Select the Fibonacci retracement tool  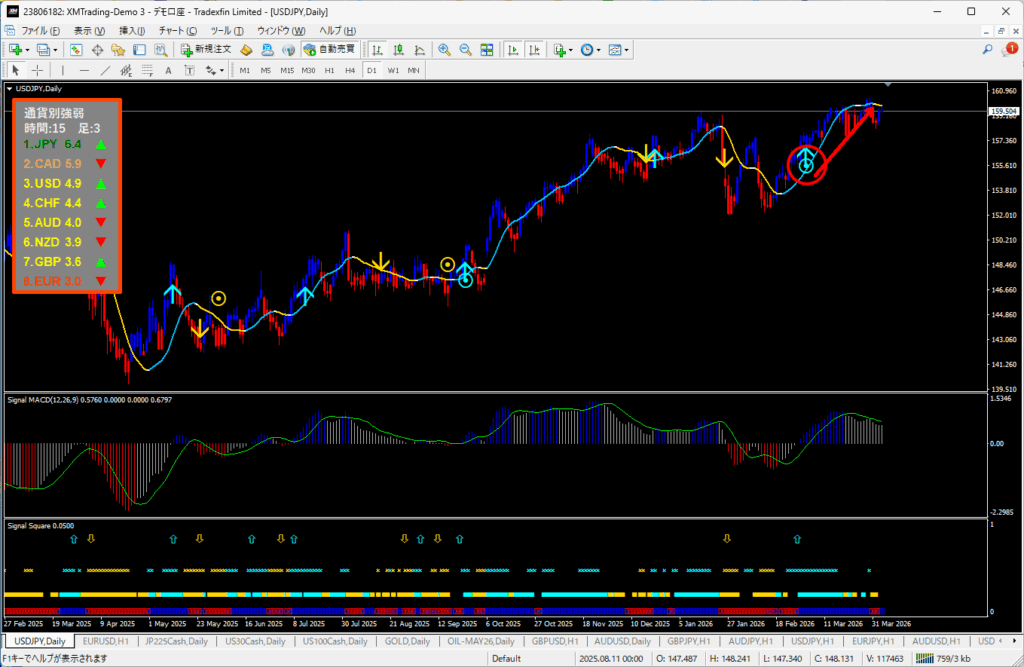[x=146, y=70]
